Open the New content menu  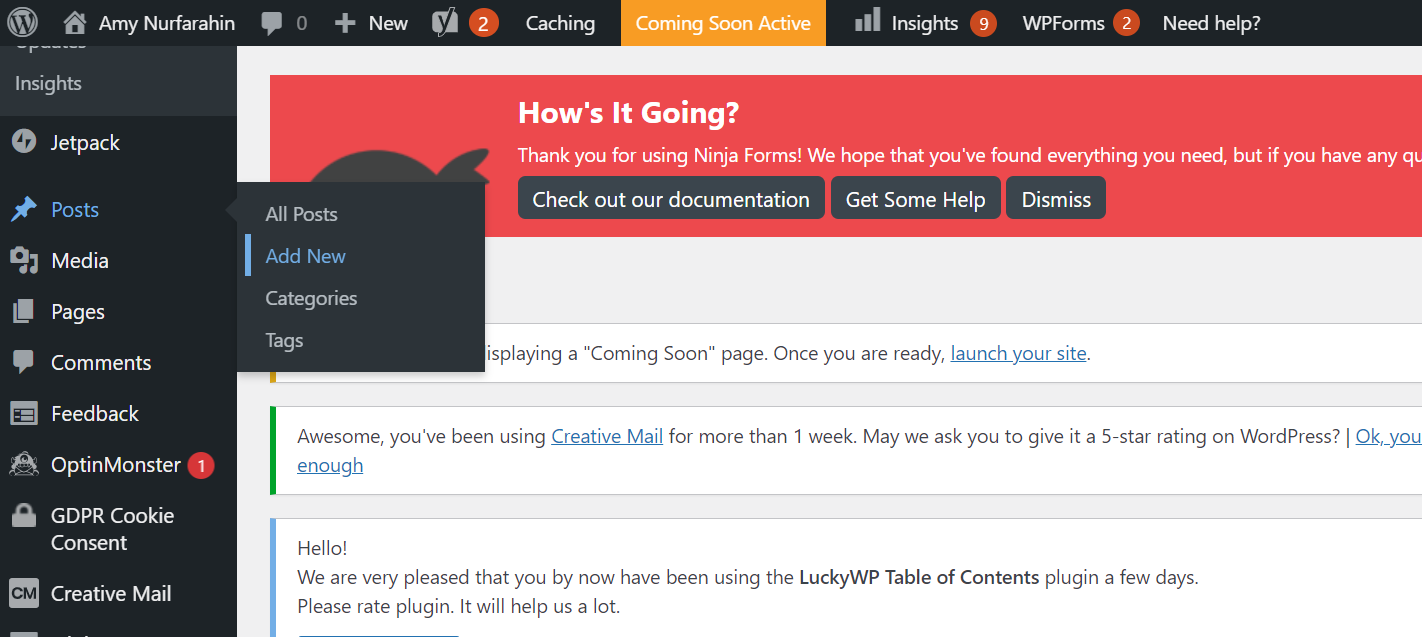388,23
